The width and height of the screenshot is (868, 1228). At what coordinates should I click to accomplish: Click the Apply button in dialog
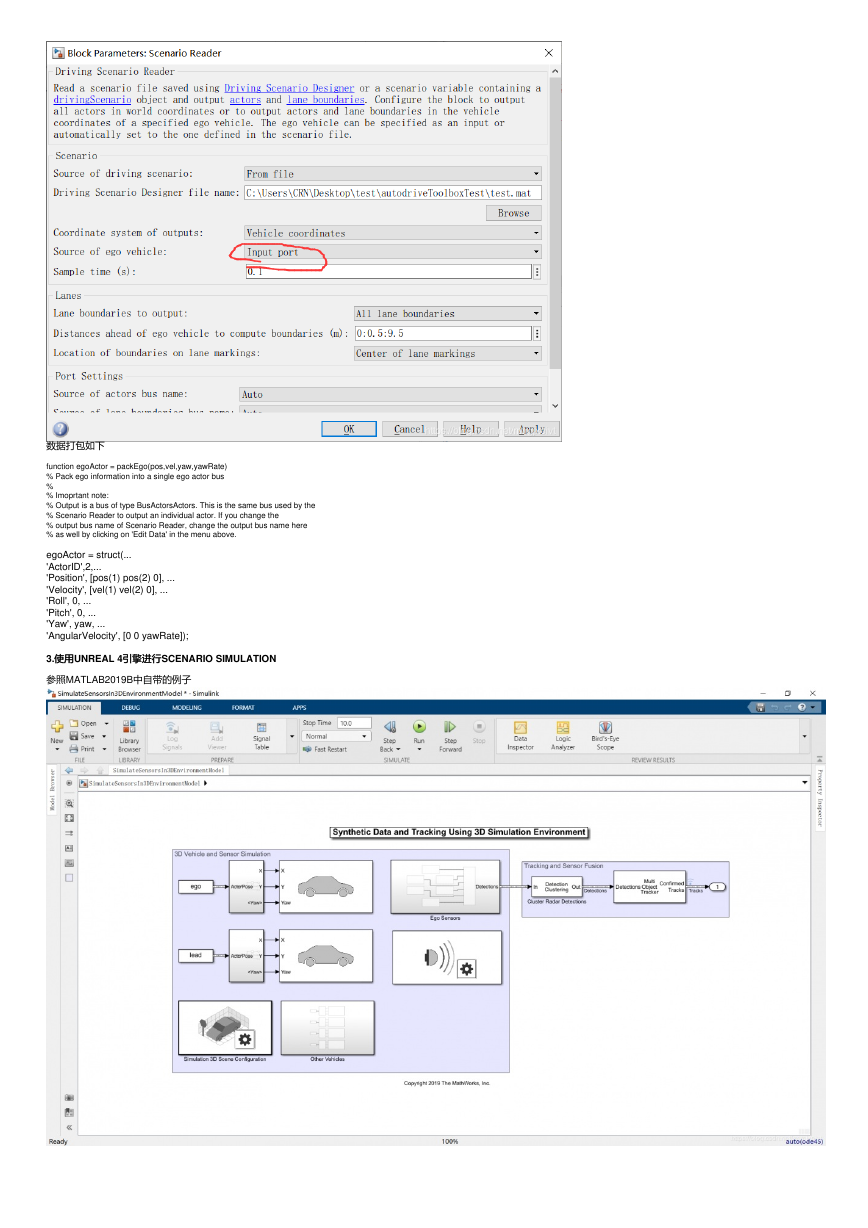(x=531, y=429)
